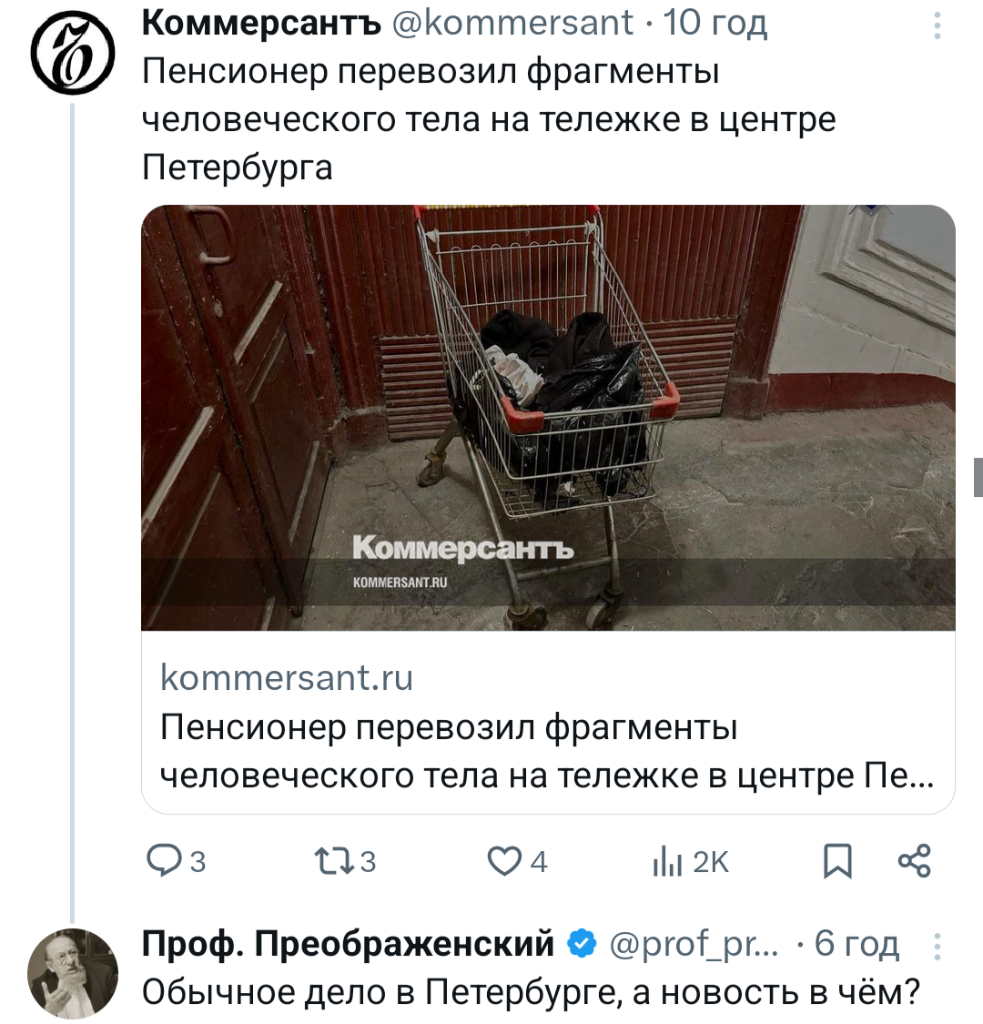The image size is (983, 1024).
Task: Click the "10 год" tweet timestamp
Action: click(x=714, y=22)
